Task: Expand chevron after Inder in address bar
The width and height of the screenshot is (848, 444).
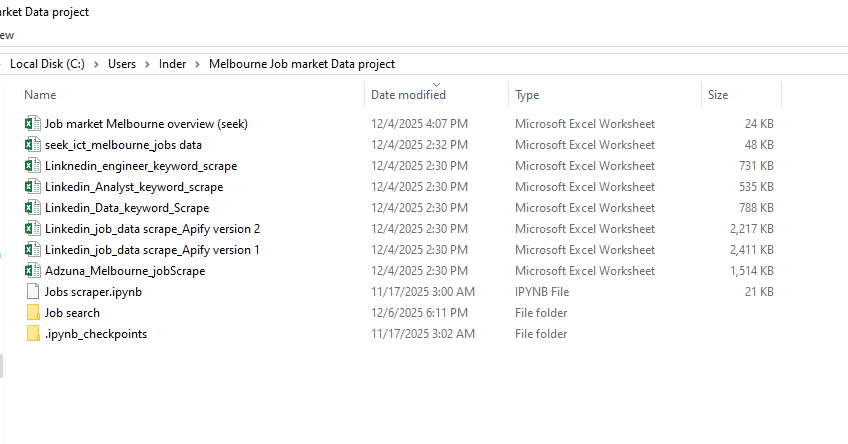Action: pos(197,64)
